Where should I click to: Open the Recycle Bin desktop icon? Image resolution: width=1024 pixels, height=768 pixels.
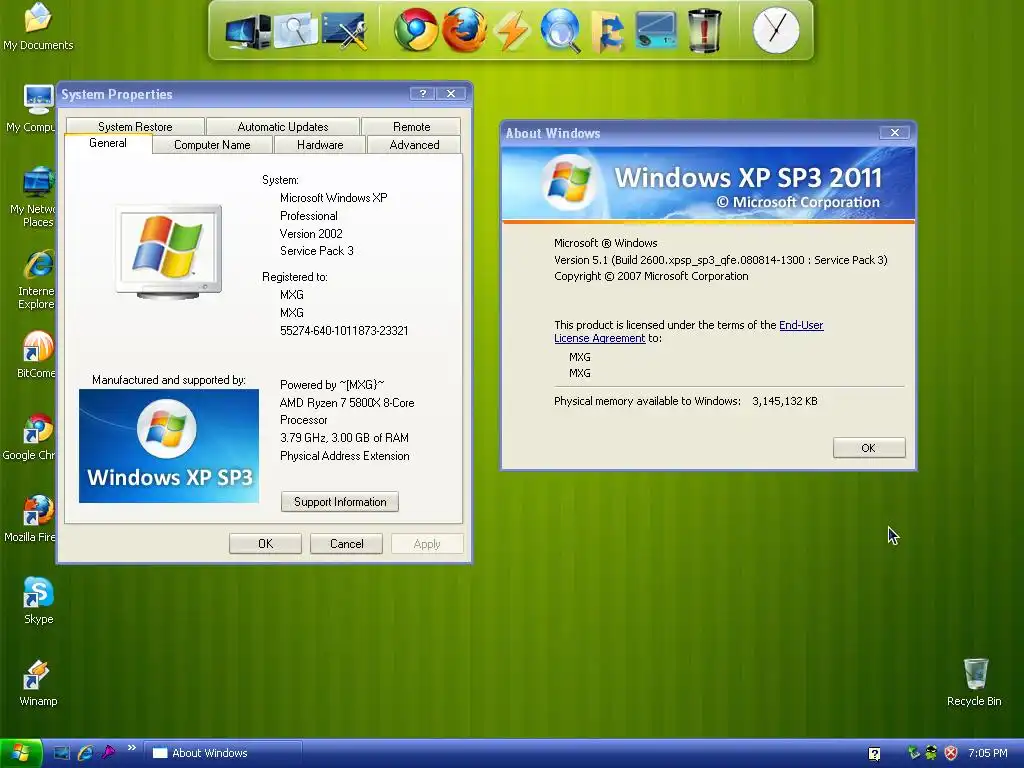(974, 683)
